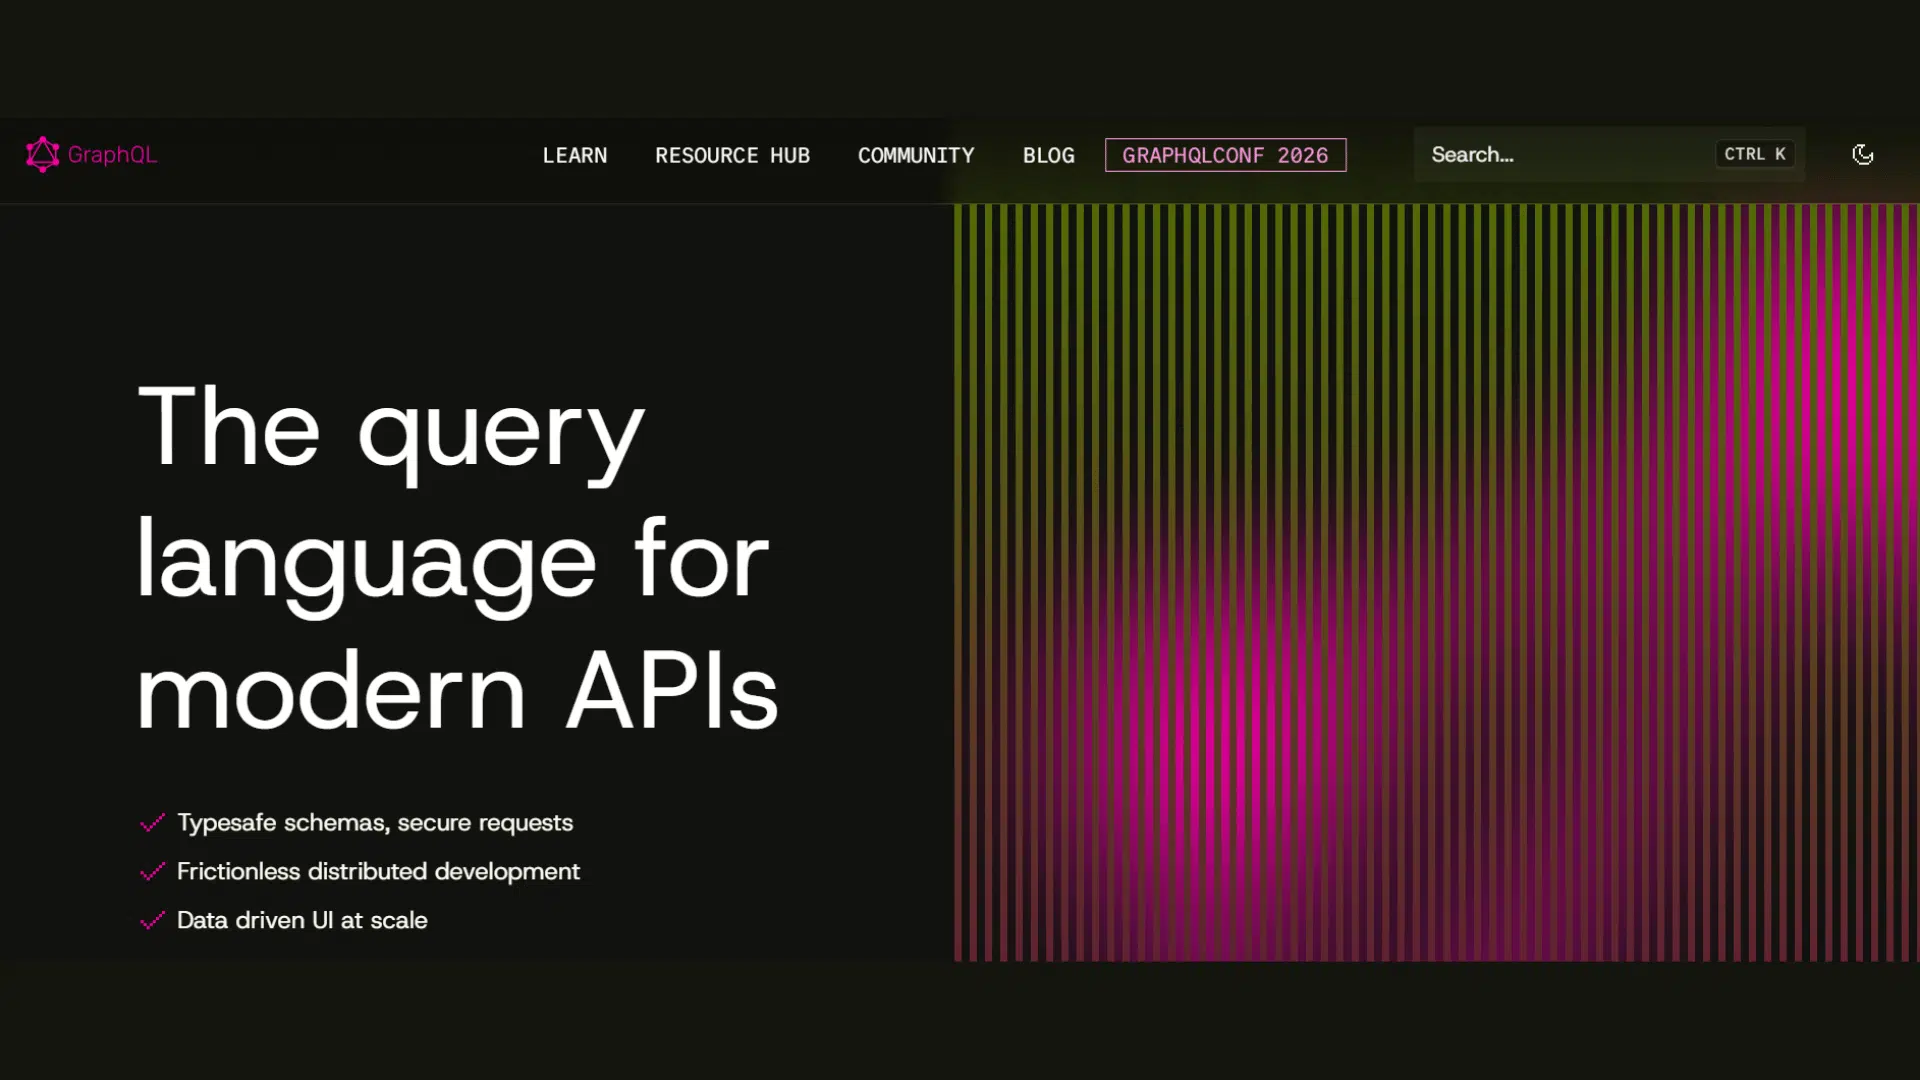Open the Resource Hub menu
Screen dimensions: 1920x1080
click(x=732, y=155)
